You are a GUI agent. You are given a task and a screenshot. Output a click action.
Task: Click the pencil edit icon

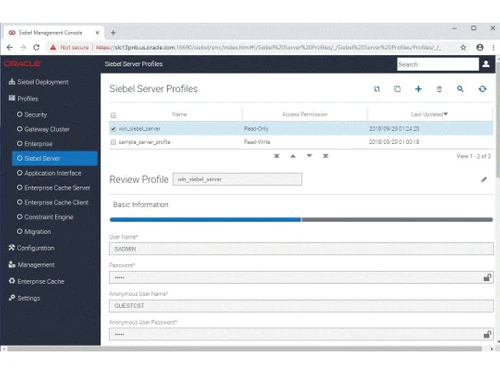pos(484,180)
